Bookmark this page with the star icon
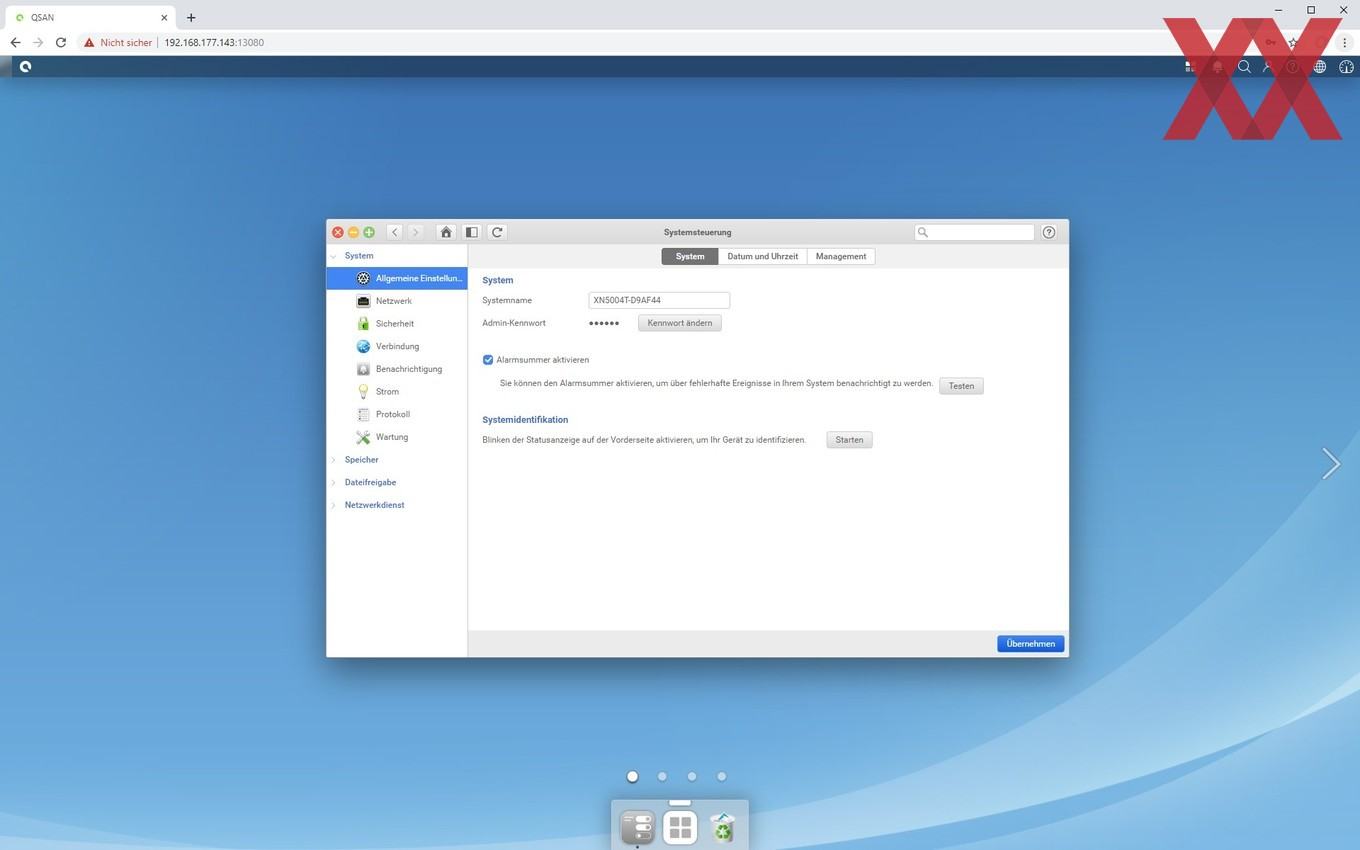 click(1293, 43)
